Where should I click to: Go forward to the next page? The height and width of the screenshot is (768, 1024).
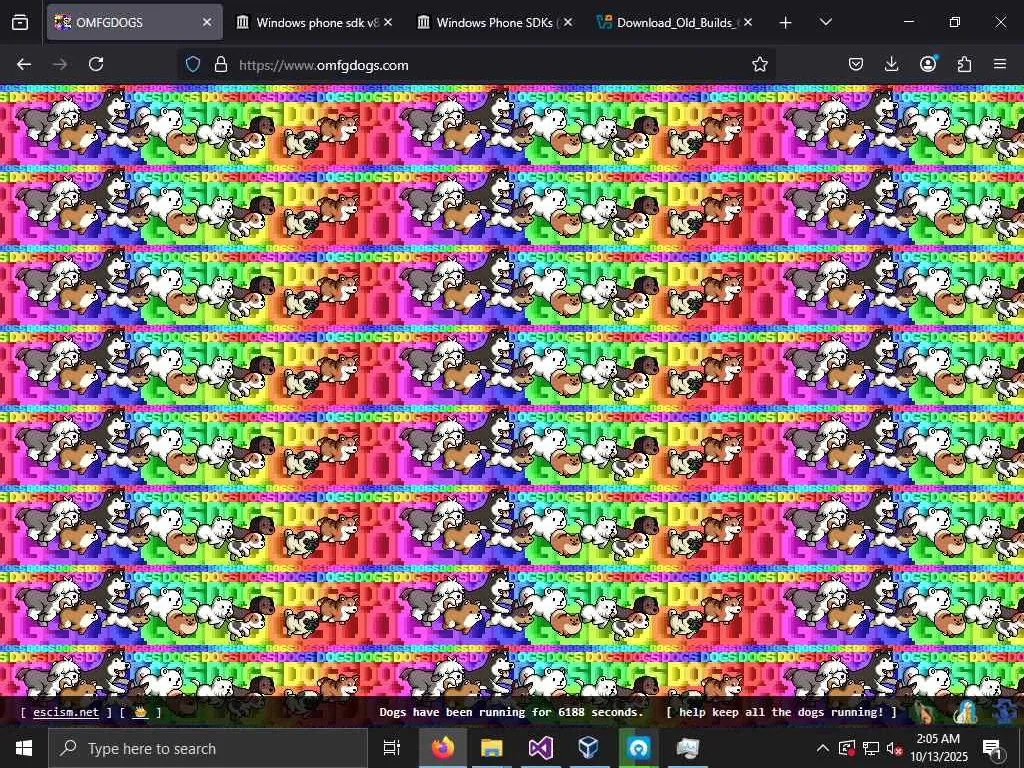(60, 64)
